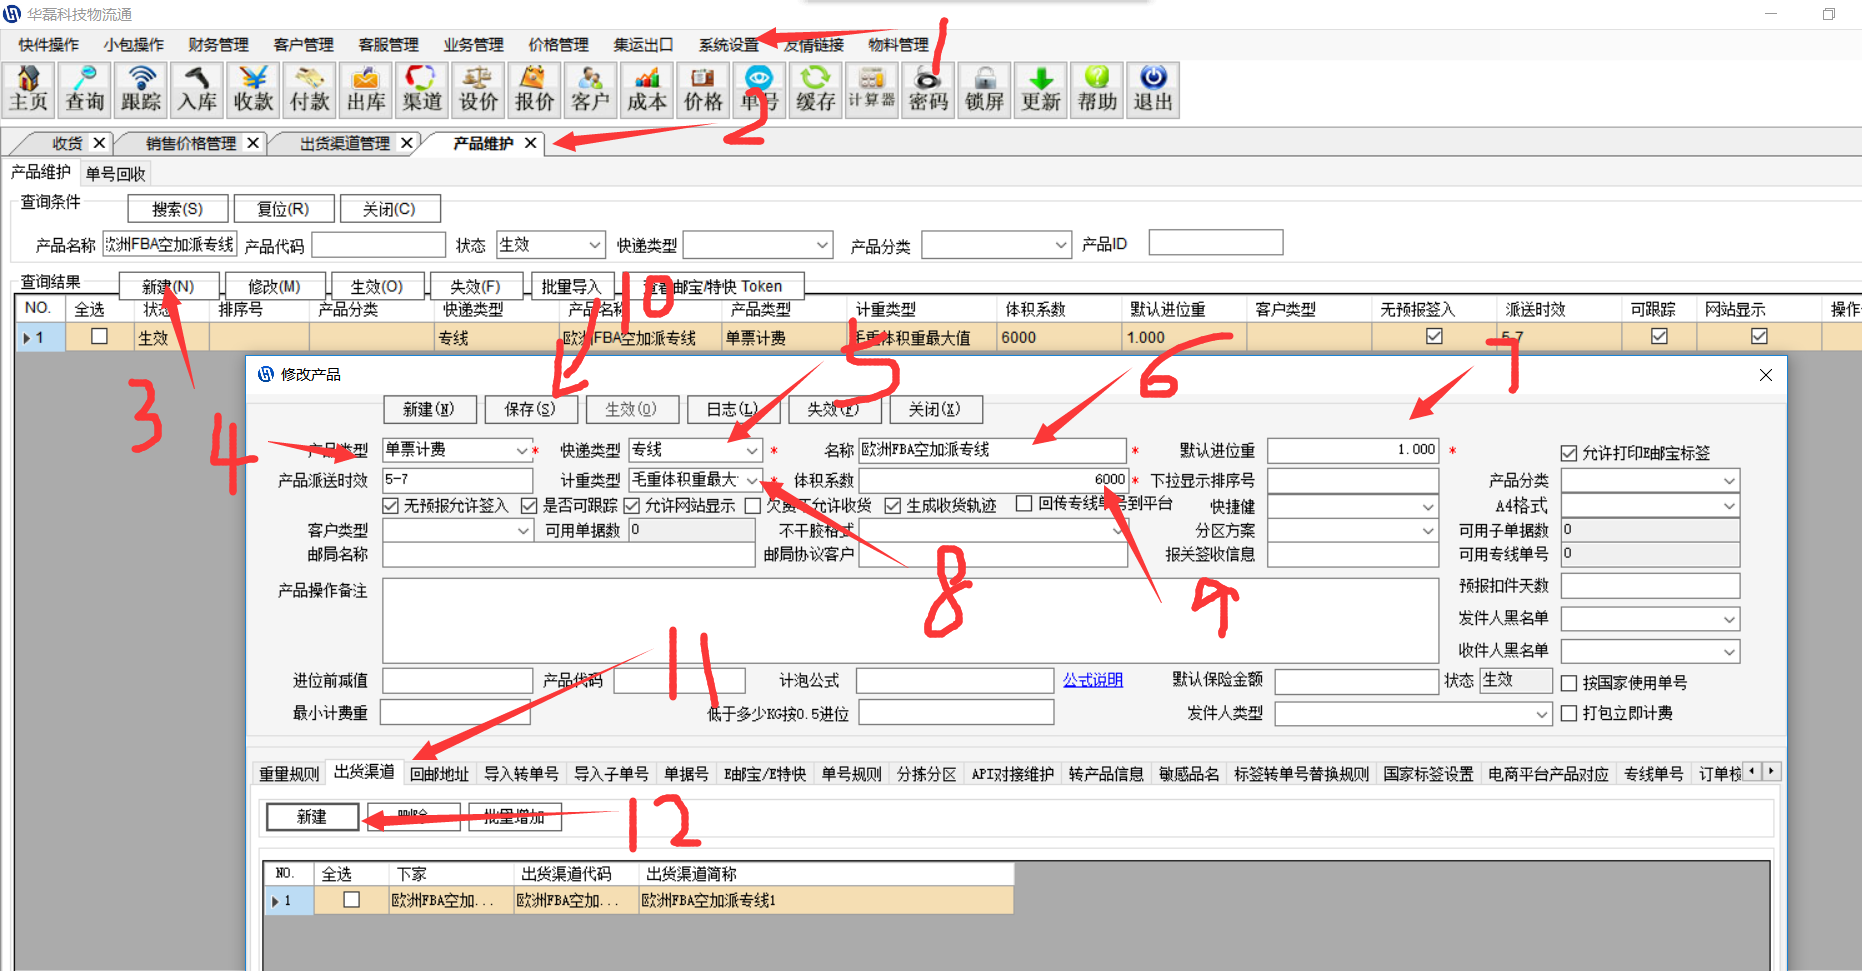Click the 跟踪 tracking toolbar icon
Screen dimensions: 1862x971
click(x=141, y=90)
